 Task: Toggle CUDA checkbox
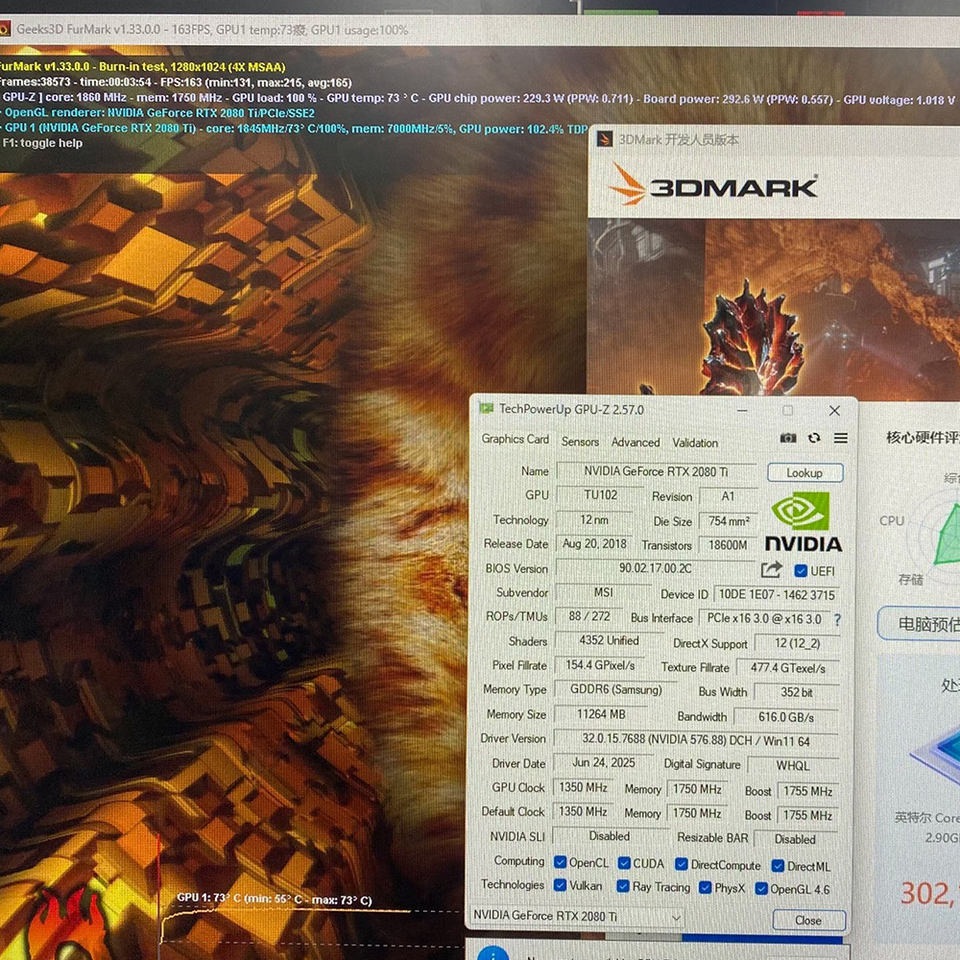[624, 863]
